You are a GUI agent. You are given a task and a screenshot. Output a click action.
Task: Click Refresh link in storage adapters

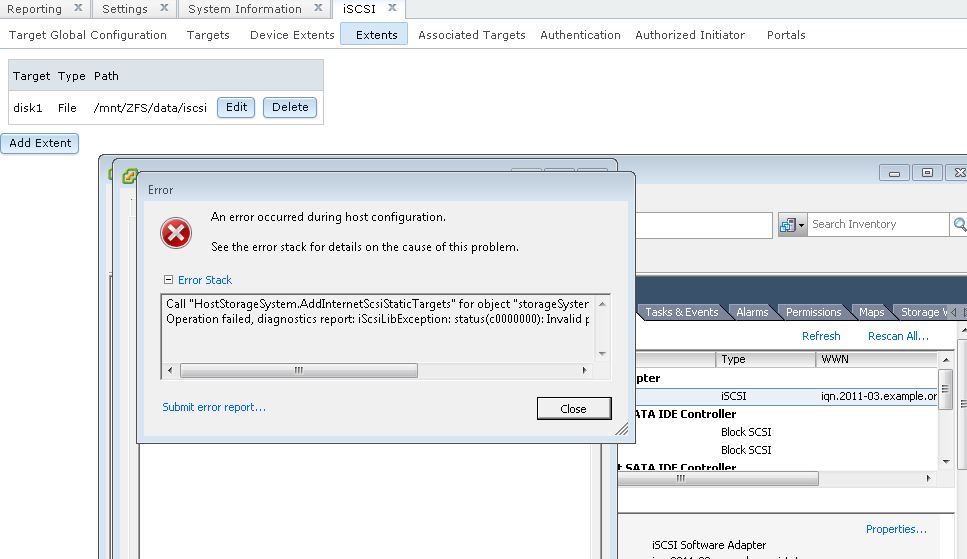click(x=821, y=336)
